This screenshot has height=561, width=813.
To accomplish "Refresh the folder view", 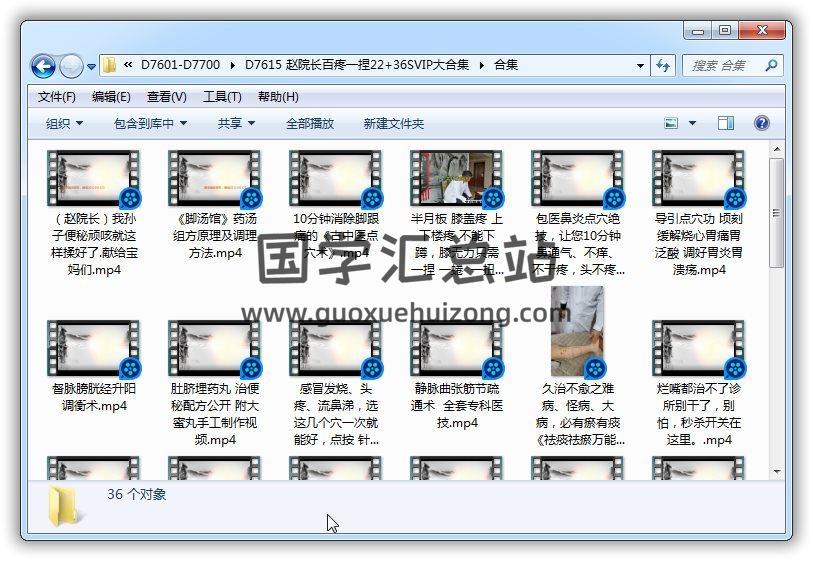I will tap(663, 66).
